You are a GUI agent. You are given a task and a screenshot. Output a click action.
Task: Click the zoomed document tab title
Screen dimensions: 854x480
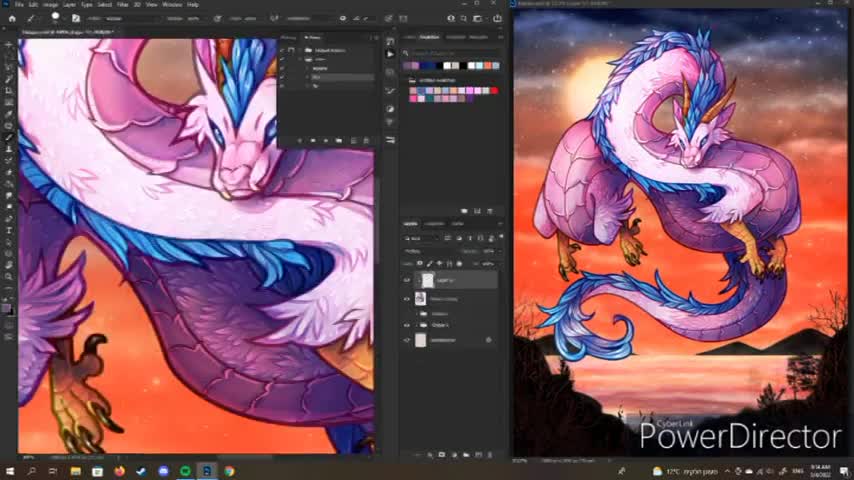pyautogui.click(x=67, y=32)
